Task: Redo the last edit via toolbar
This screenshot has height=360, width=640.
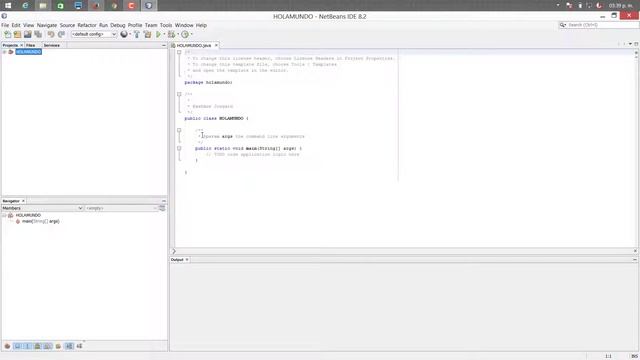Action: [61, 35]
